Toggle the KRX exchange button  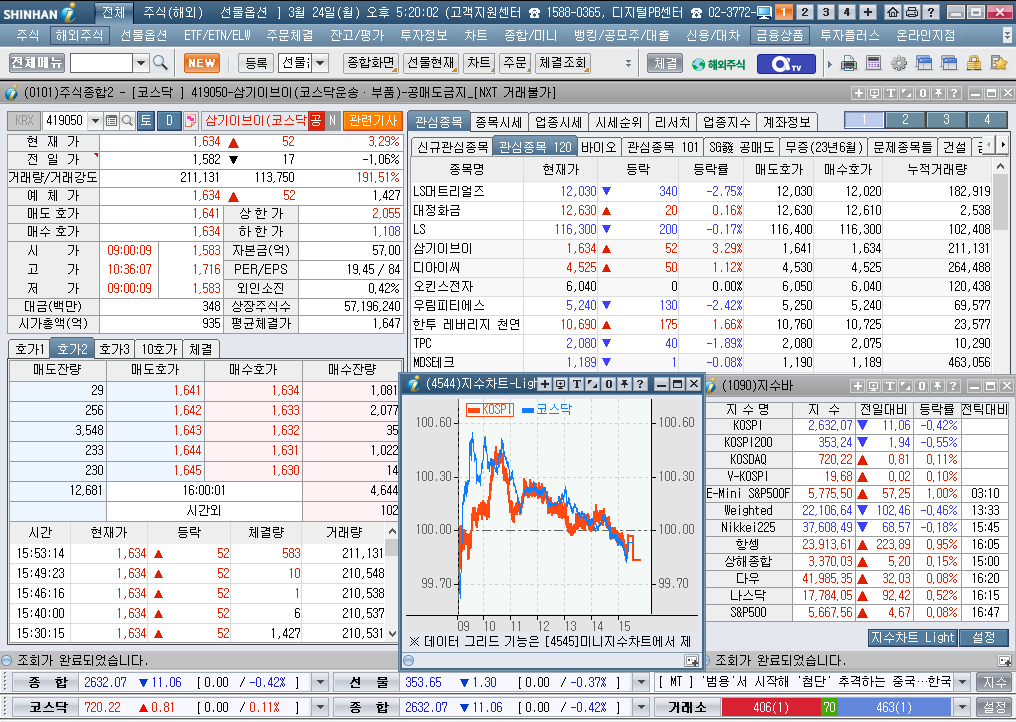pos(25,121)
